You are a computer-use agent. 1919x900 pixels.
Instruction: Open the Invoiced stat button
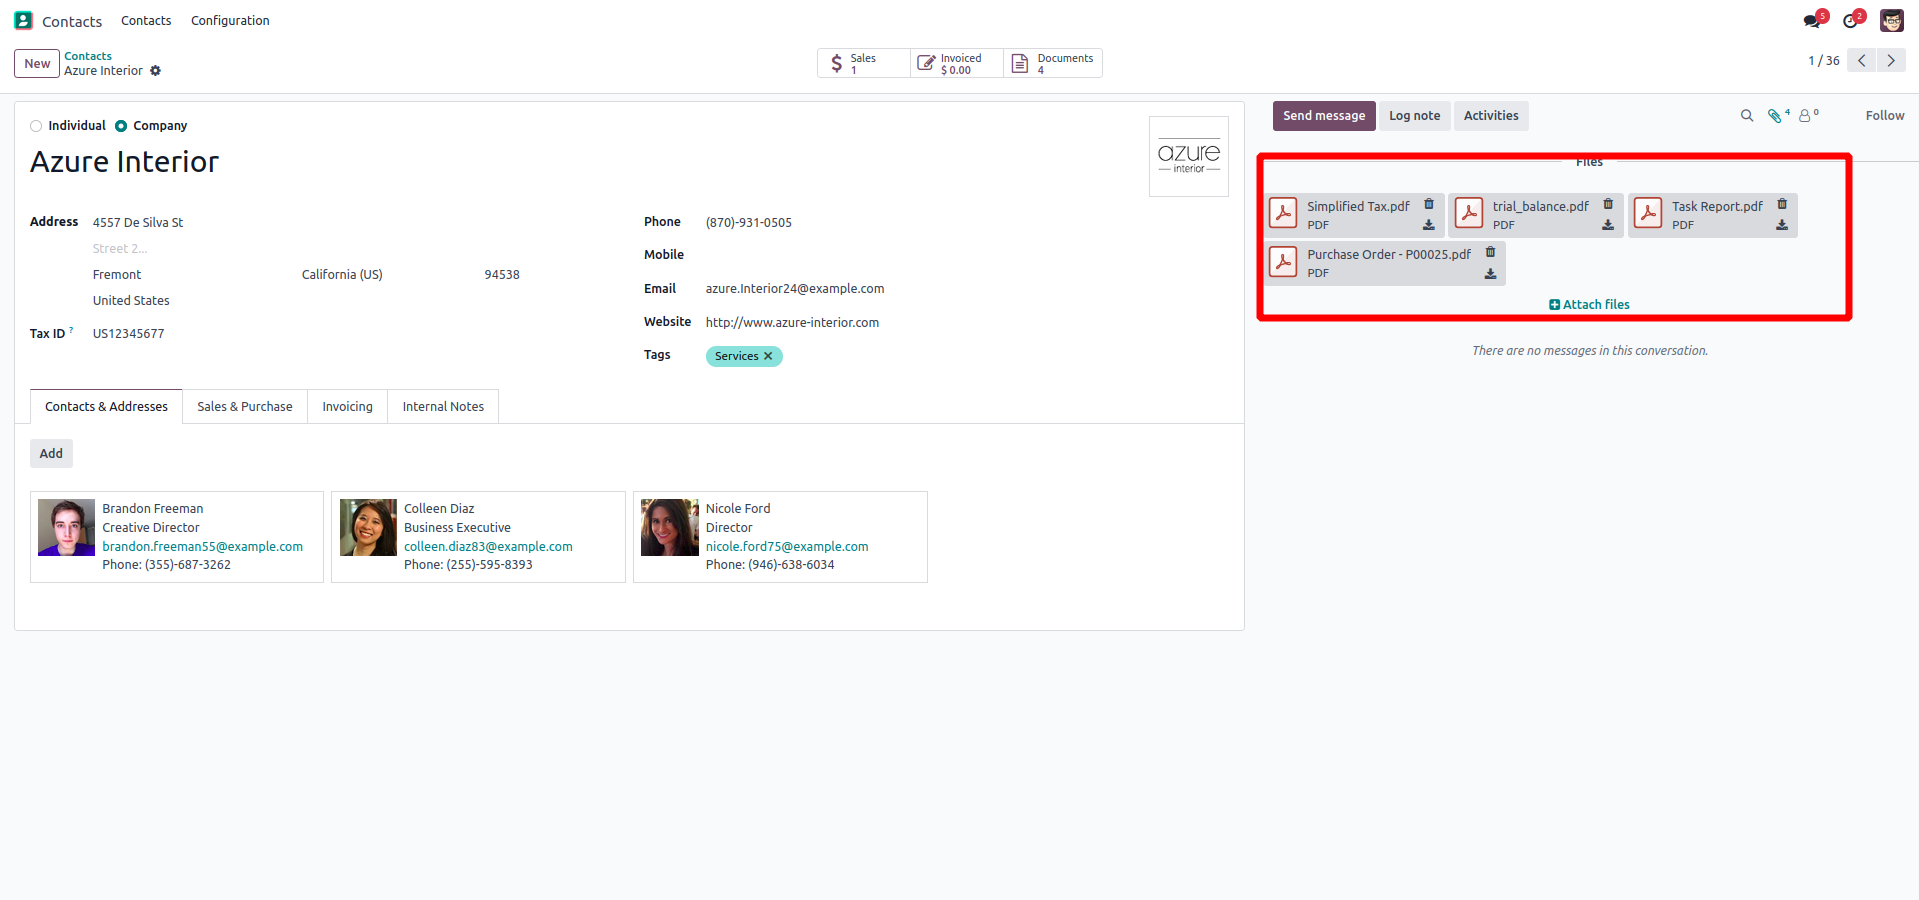956,63
